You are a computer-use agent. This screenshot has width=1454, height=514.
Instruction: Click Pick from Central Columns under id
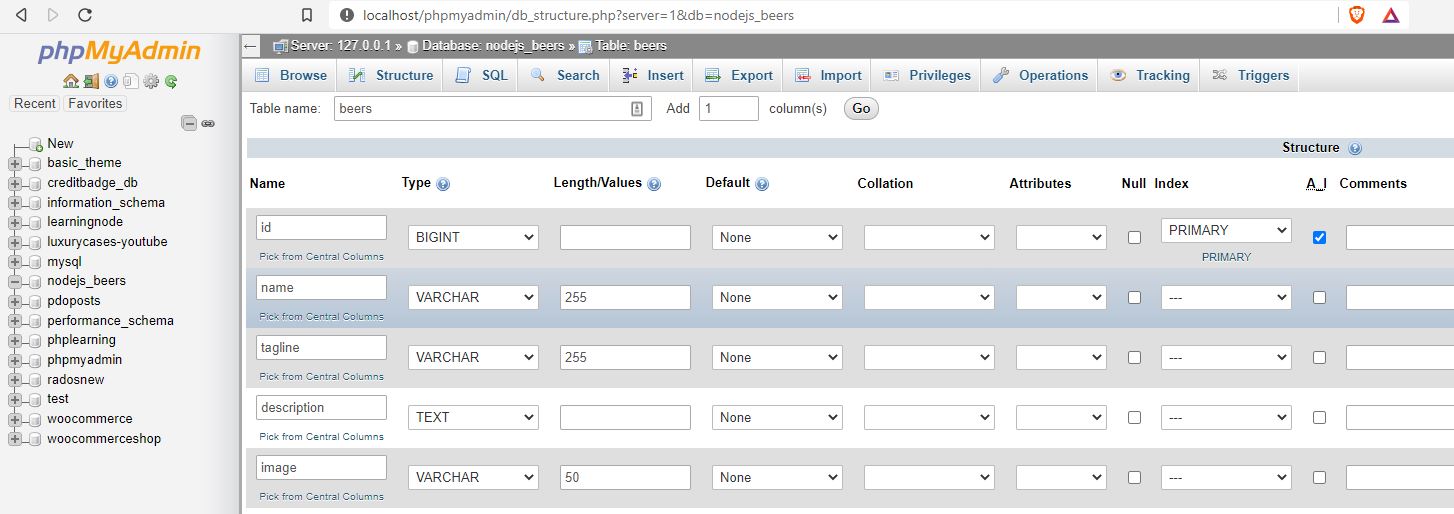[x=321, y=256]
